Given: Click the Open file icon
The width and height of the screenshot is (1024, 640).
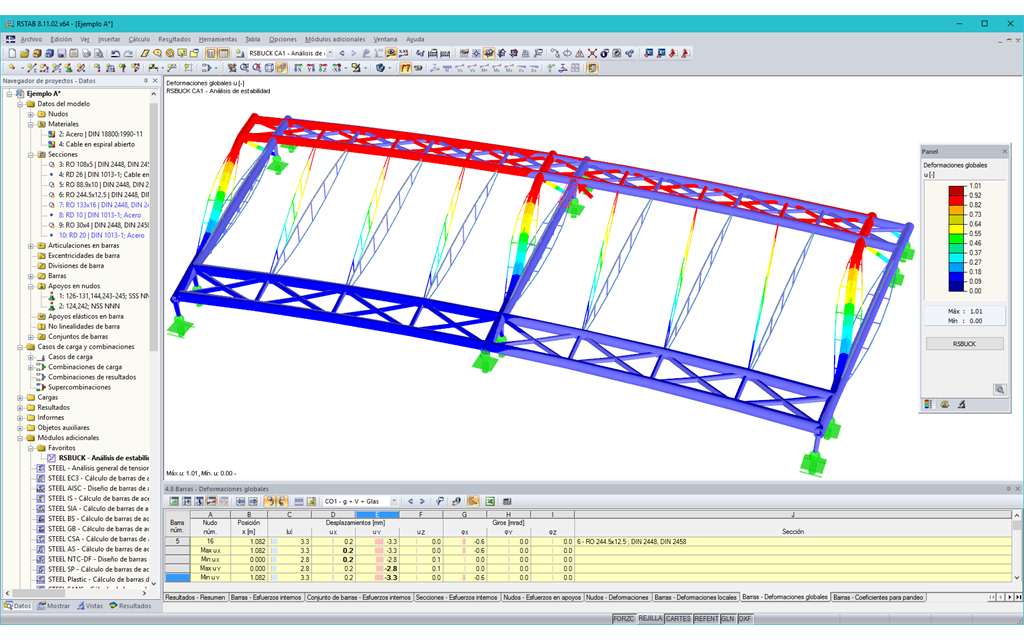Looking at the screenshot, I should tap(24, 54).
